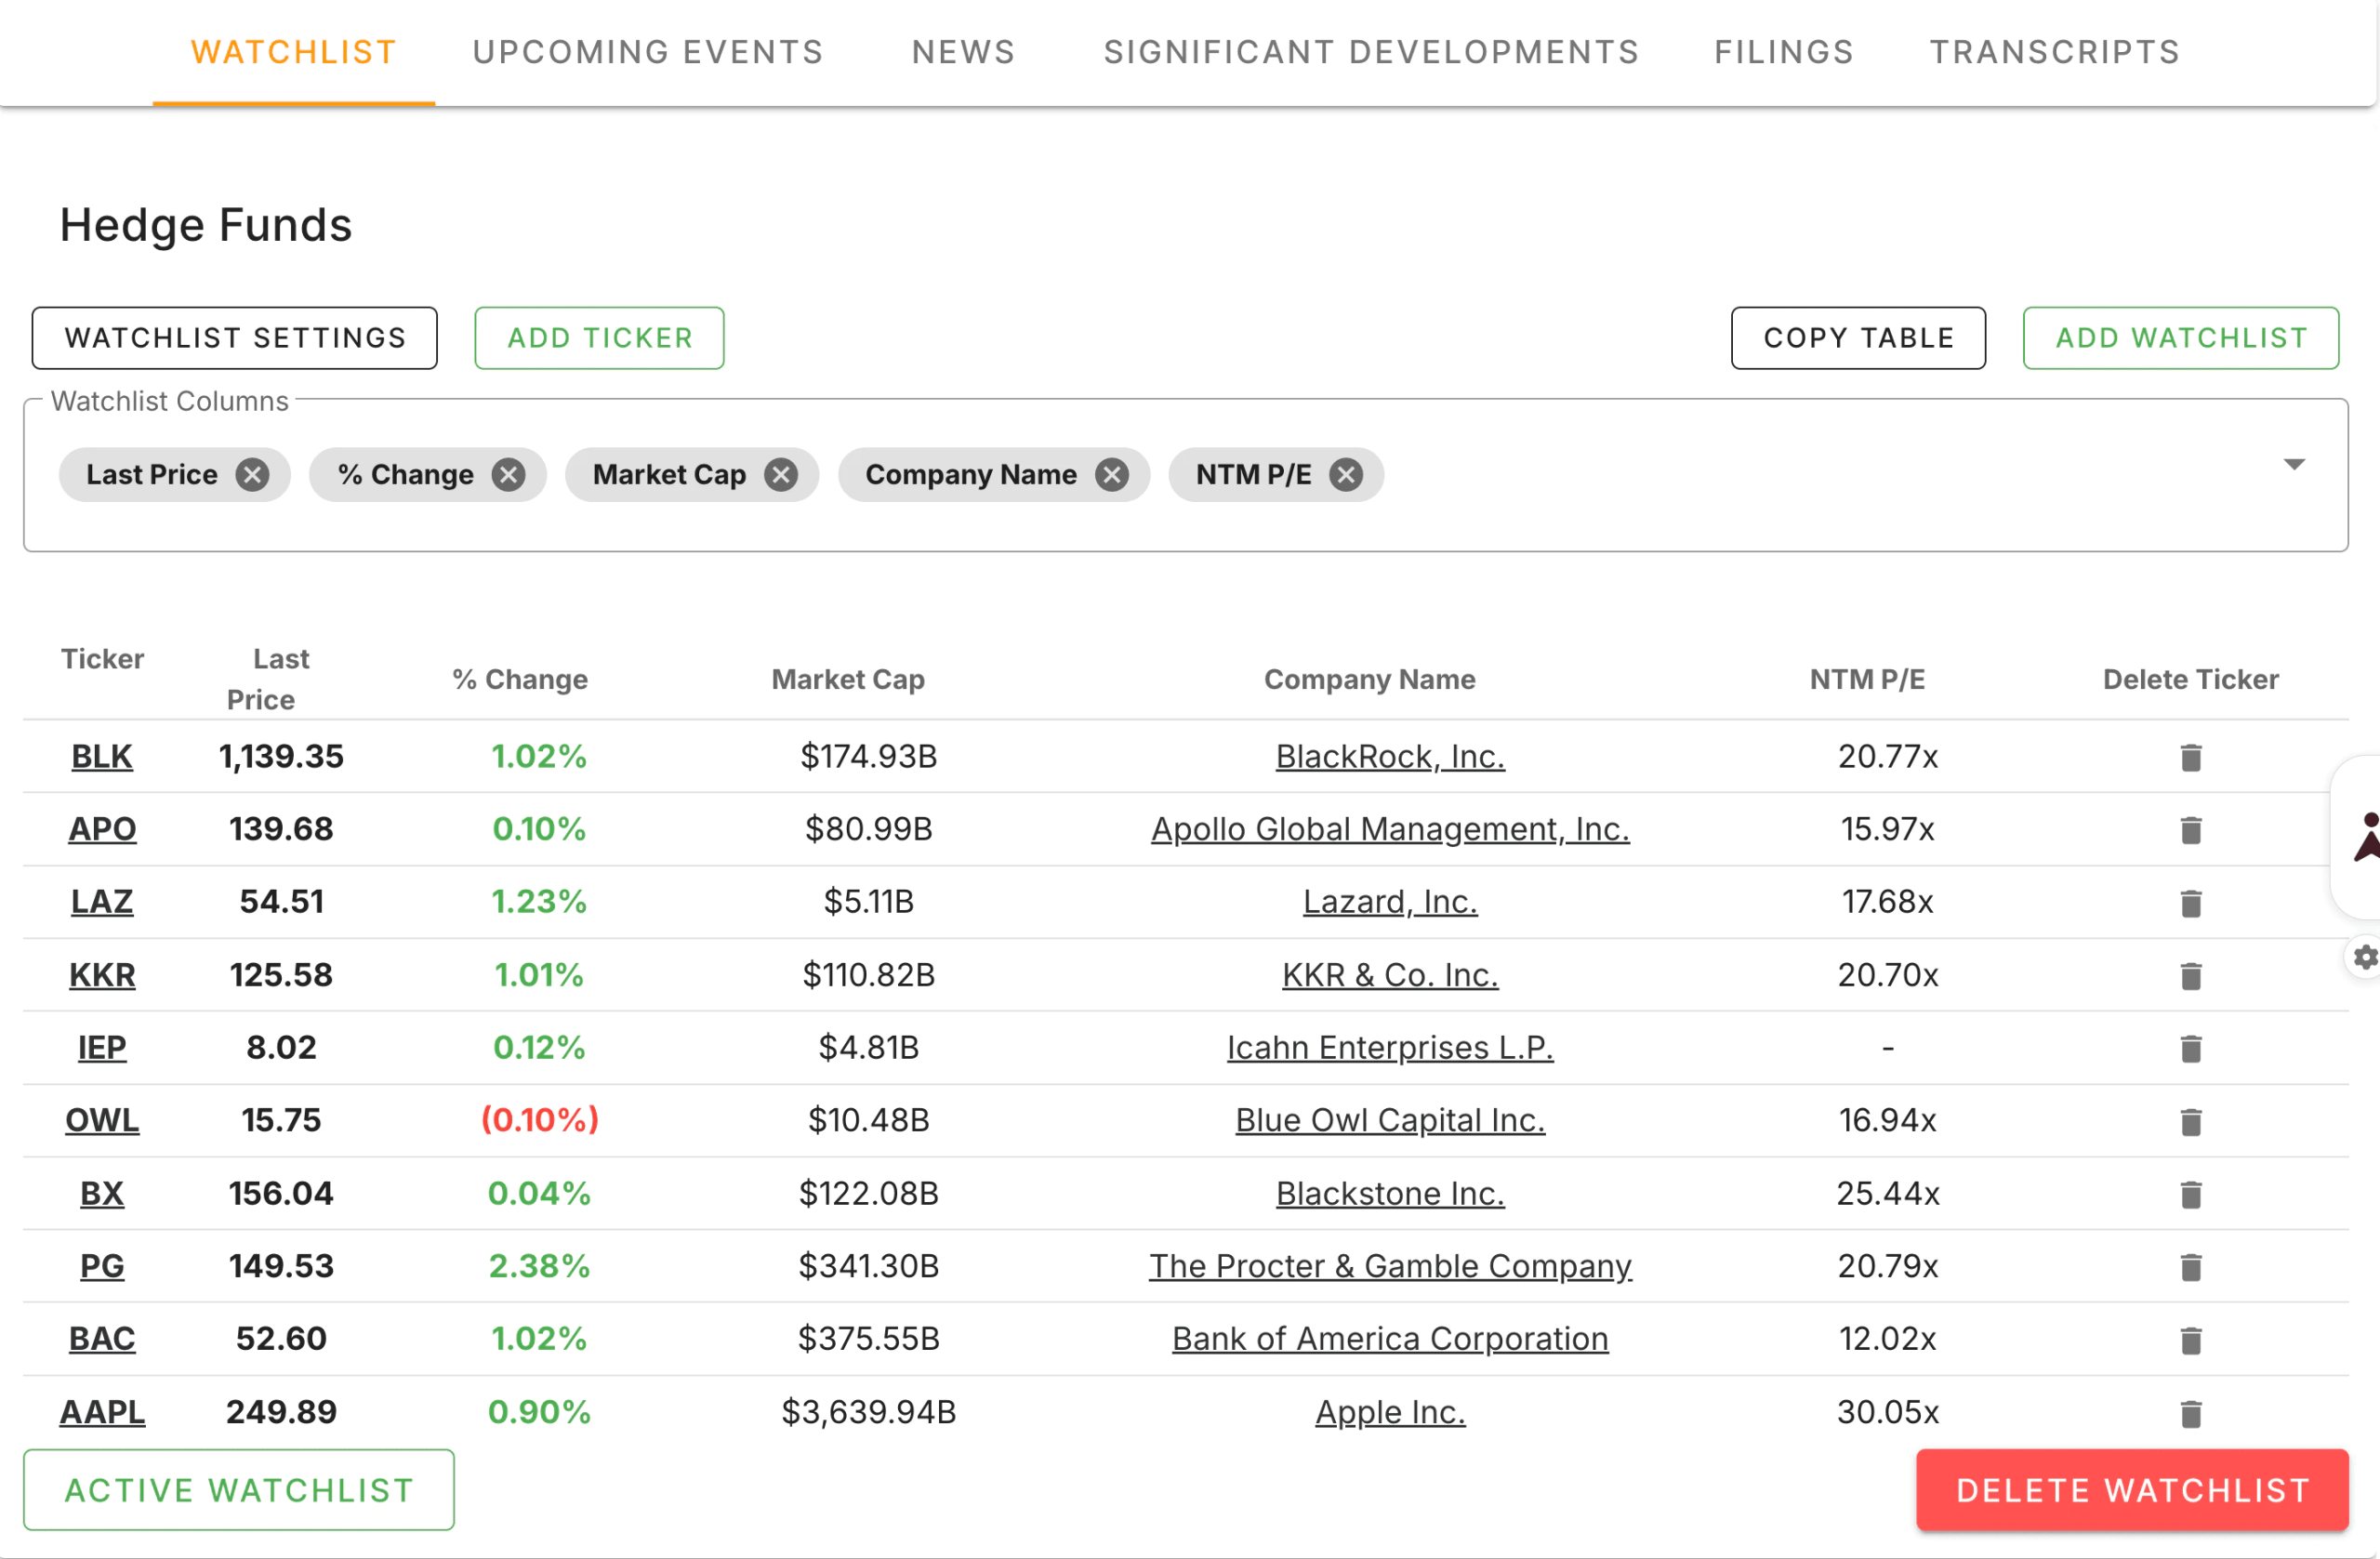The height and width of the screenshot is (1559, 2380).
Task: Delete the BLK ticker row
Action: point(2190,757)
